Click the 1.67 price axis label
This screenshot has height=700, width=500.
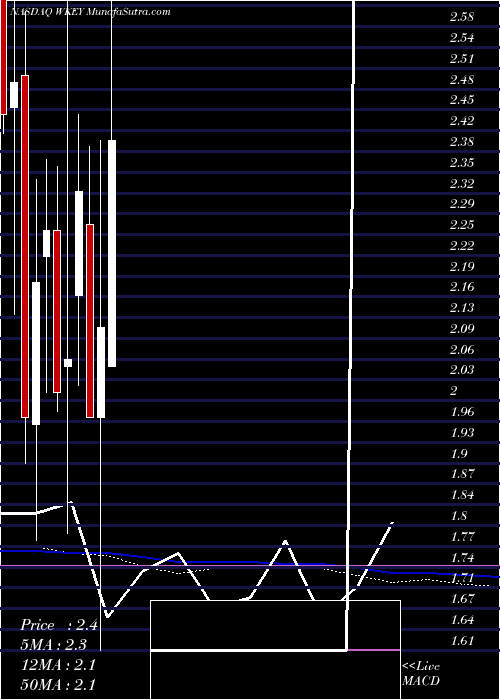462,599
